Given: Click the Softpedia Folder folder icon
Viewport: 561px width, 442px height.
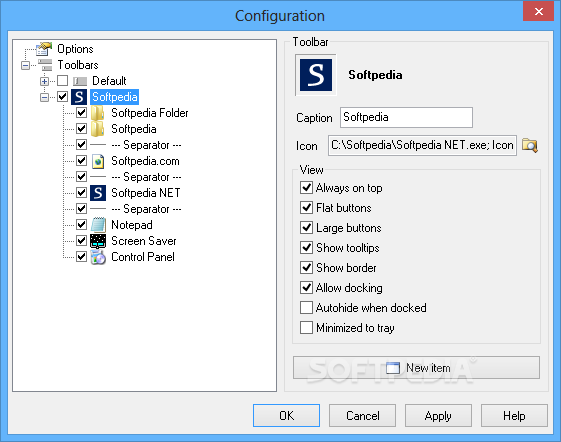Looking at the screenshot, I should (97, 113).
